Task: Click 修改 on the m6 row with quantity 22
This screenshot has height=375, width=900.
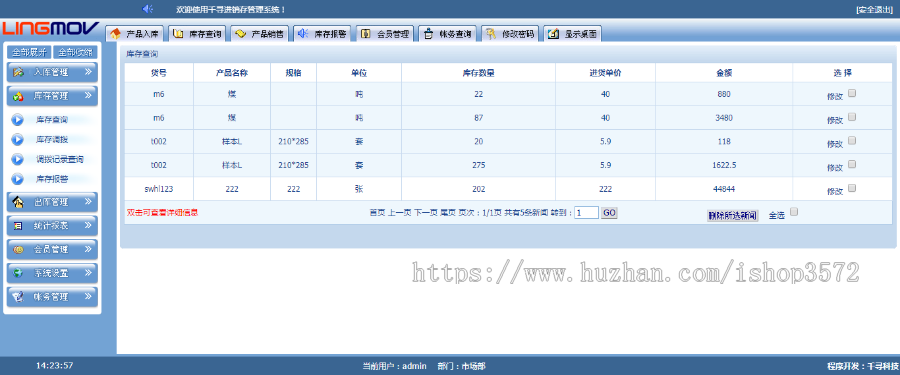Action: (835, 96)
